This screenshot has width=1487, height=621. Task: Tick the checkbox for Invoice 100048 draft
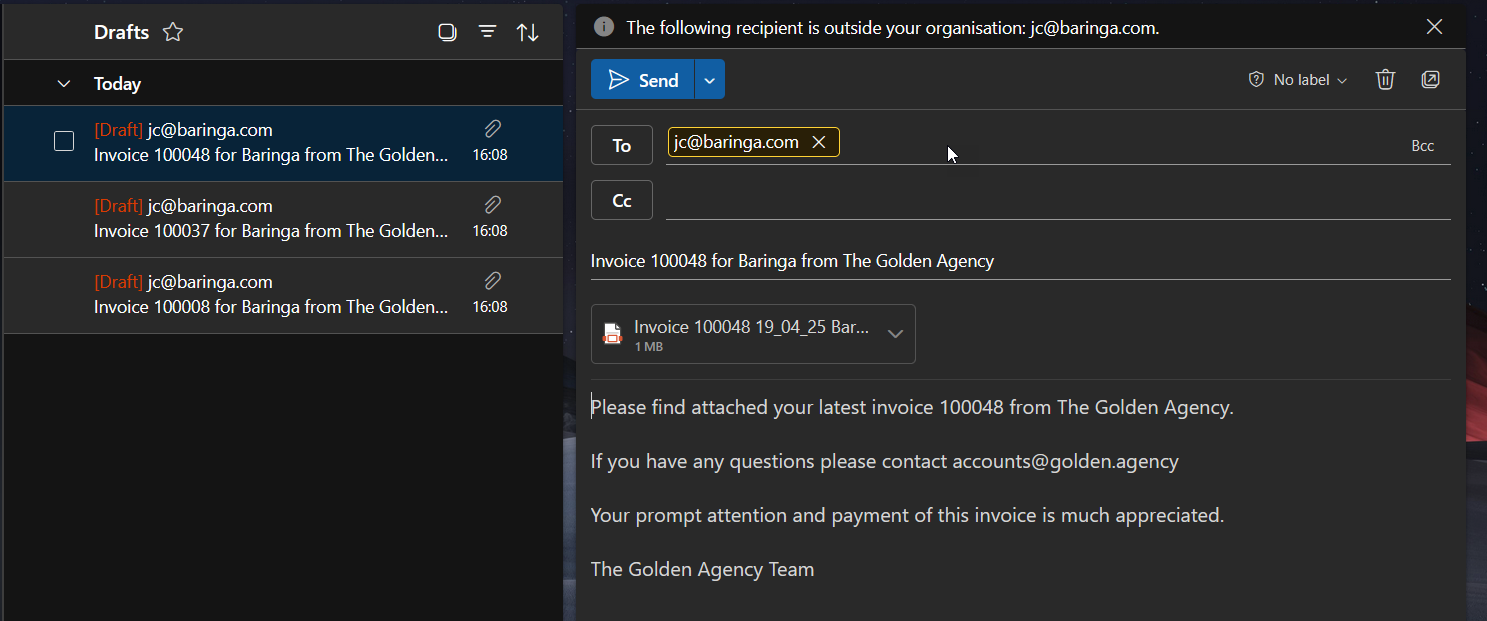point(64,142)
